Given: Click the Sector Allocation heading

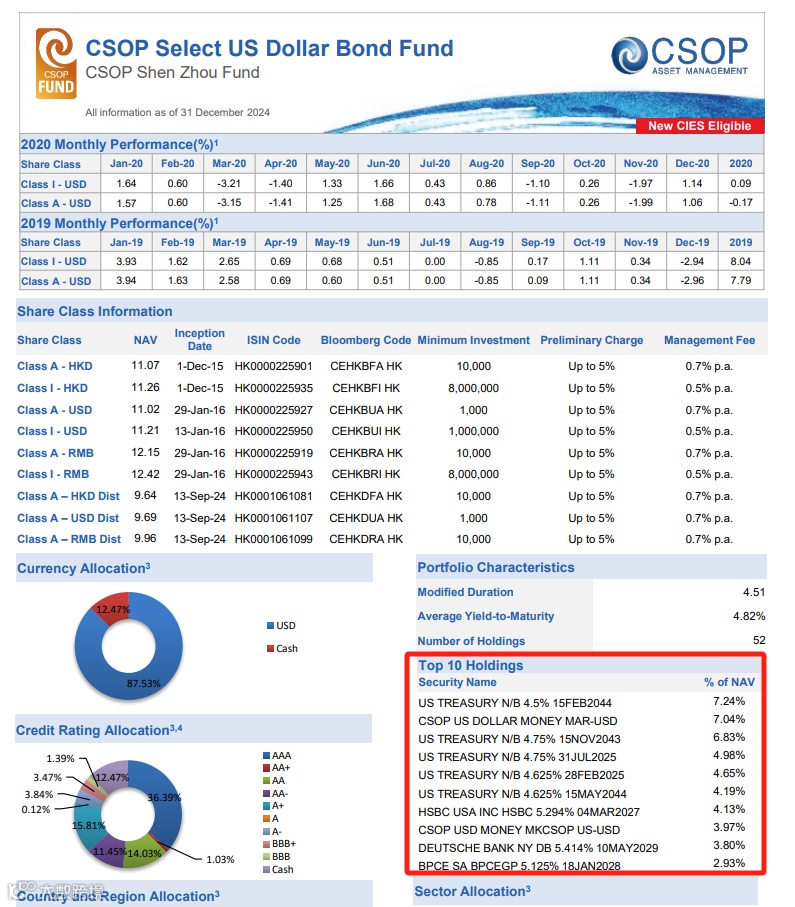Looking at the screenshot, I should 472,891.
